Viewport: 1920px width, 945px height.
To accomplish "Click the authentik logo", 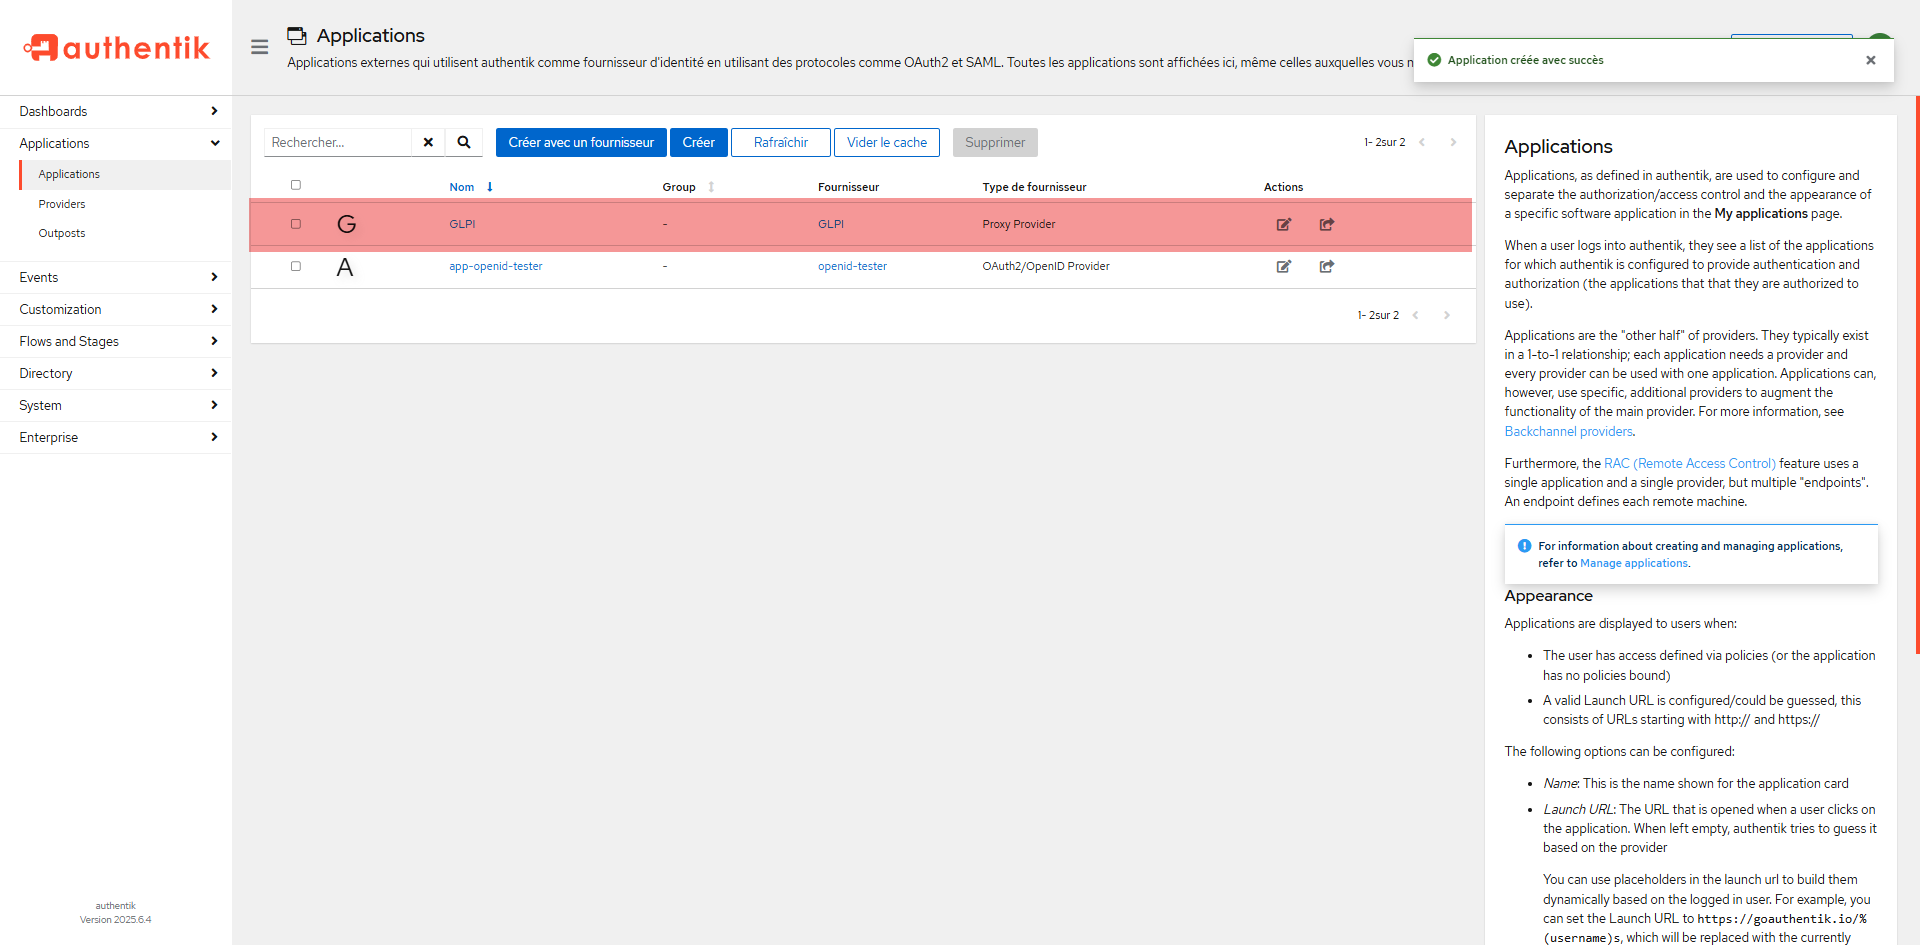I will pos(116,47).
